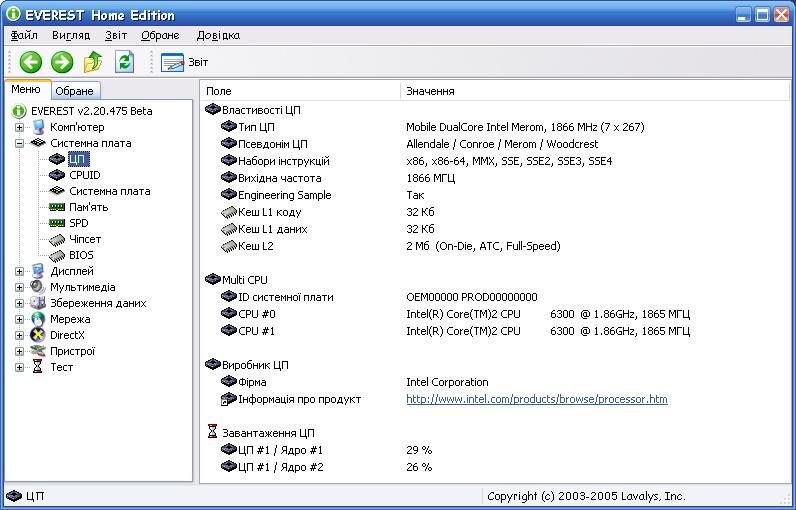Select the Кеш L2 row
The image size is (796, 510).
tap(495, 246)
